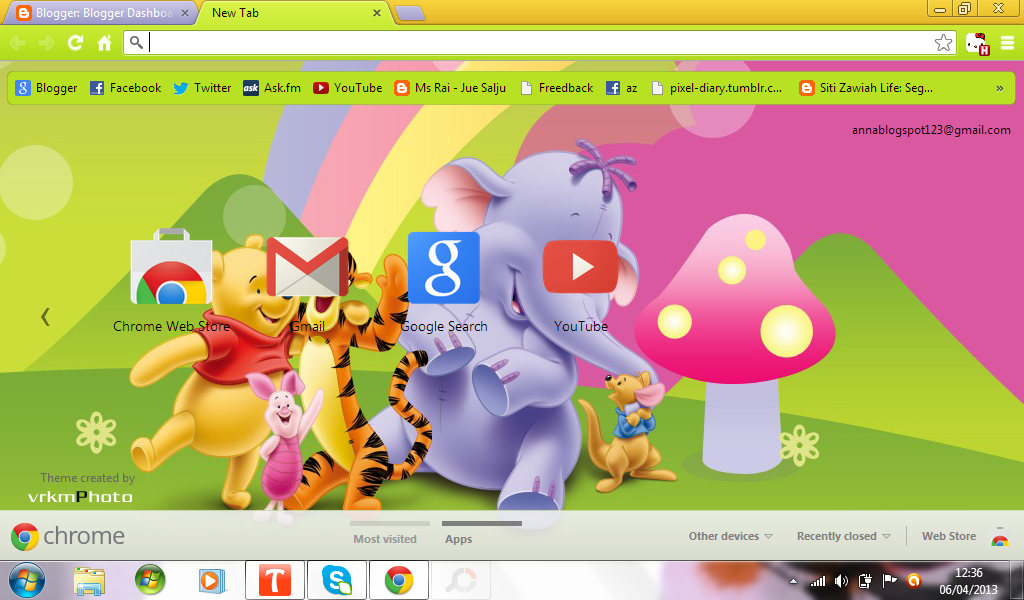The image size is (1024, 600).
Task: Reload the page with the refresh icon
Action: [76, 43]
